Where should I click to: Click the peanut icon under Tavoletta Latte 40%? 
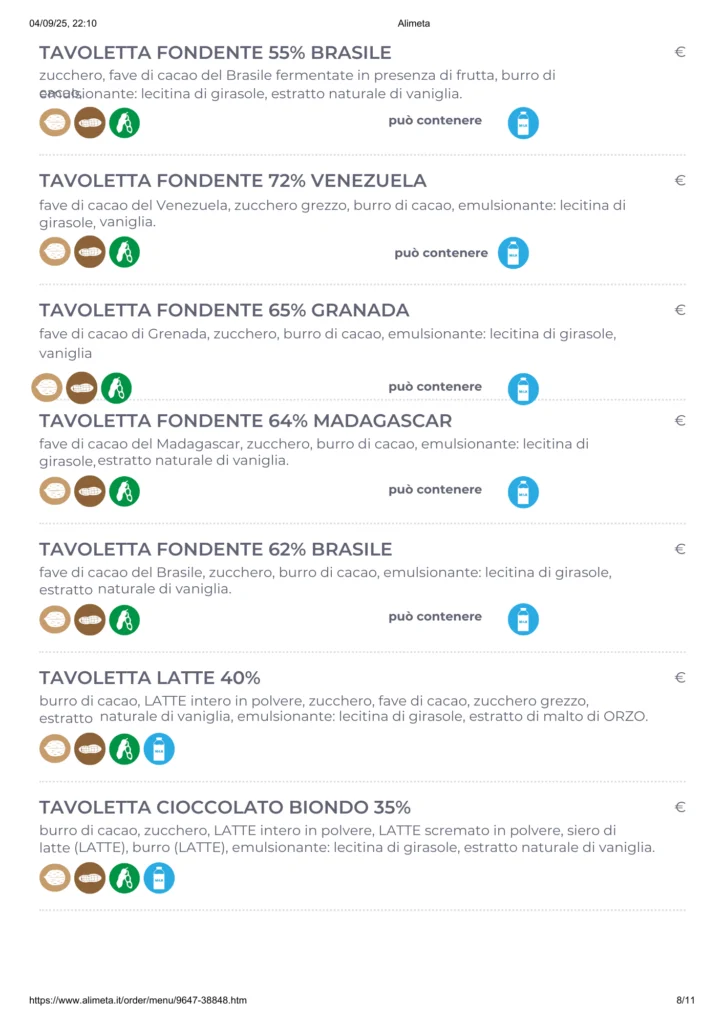point(90,749)
